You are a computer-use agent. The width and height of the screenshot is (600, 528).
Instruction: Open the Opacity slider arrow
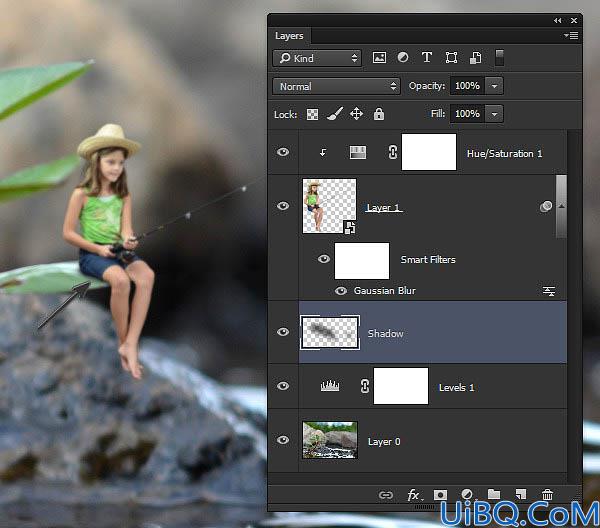[x=494, y=86]
